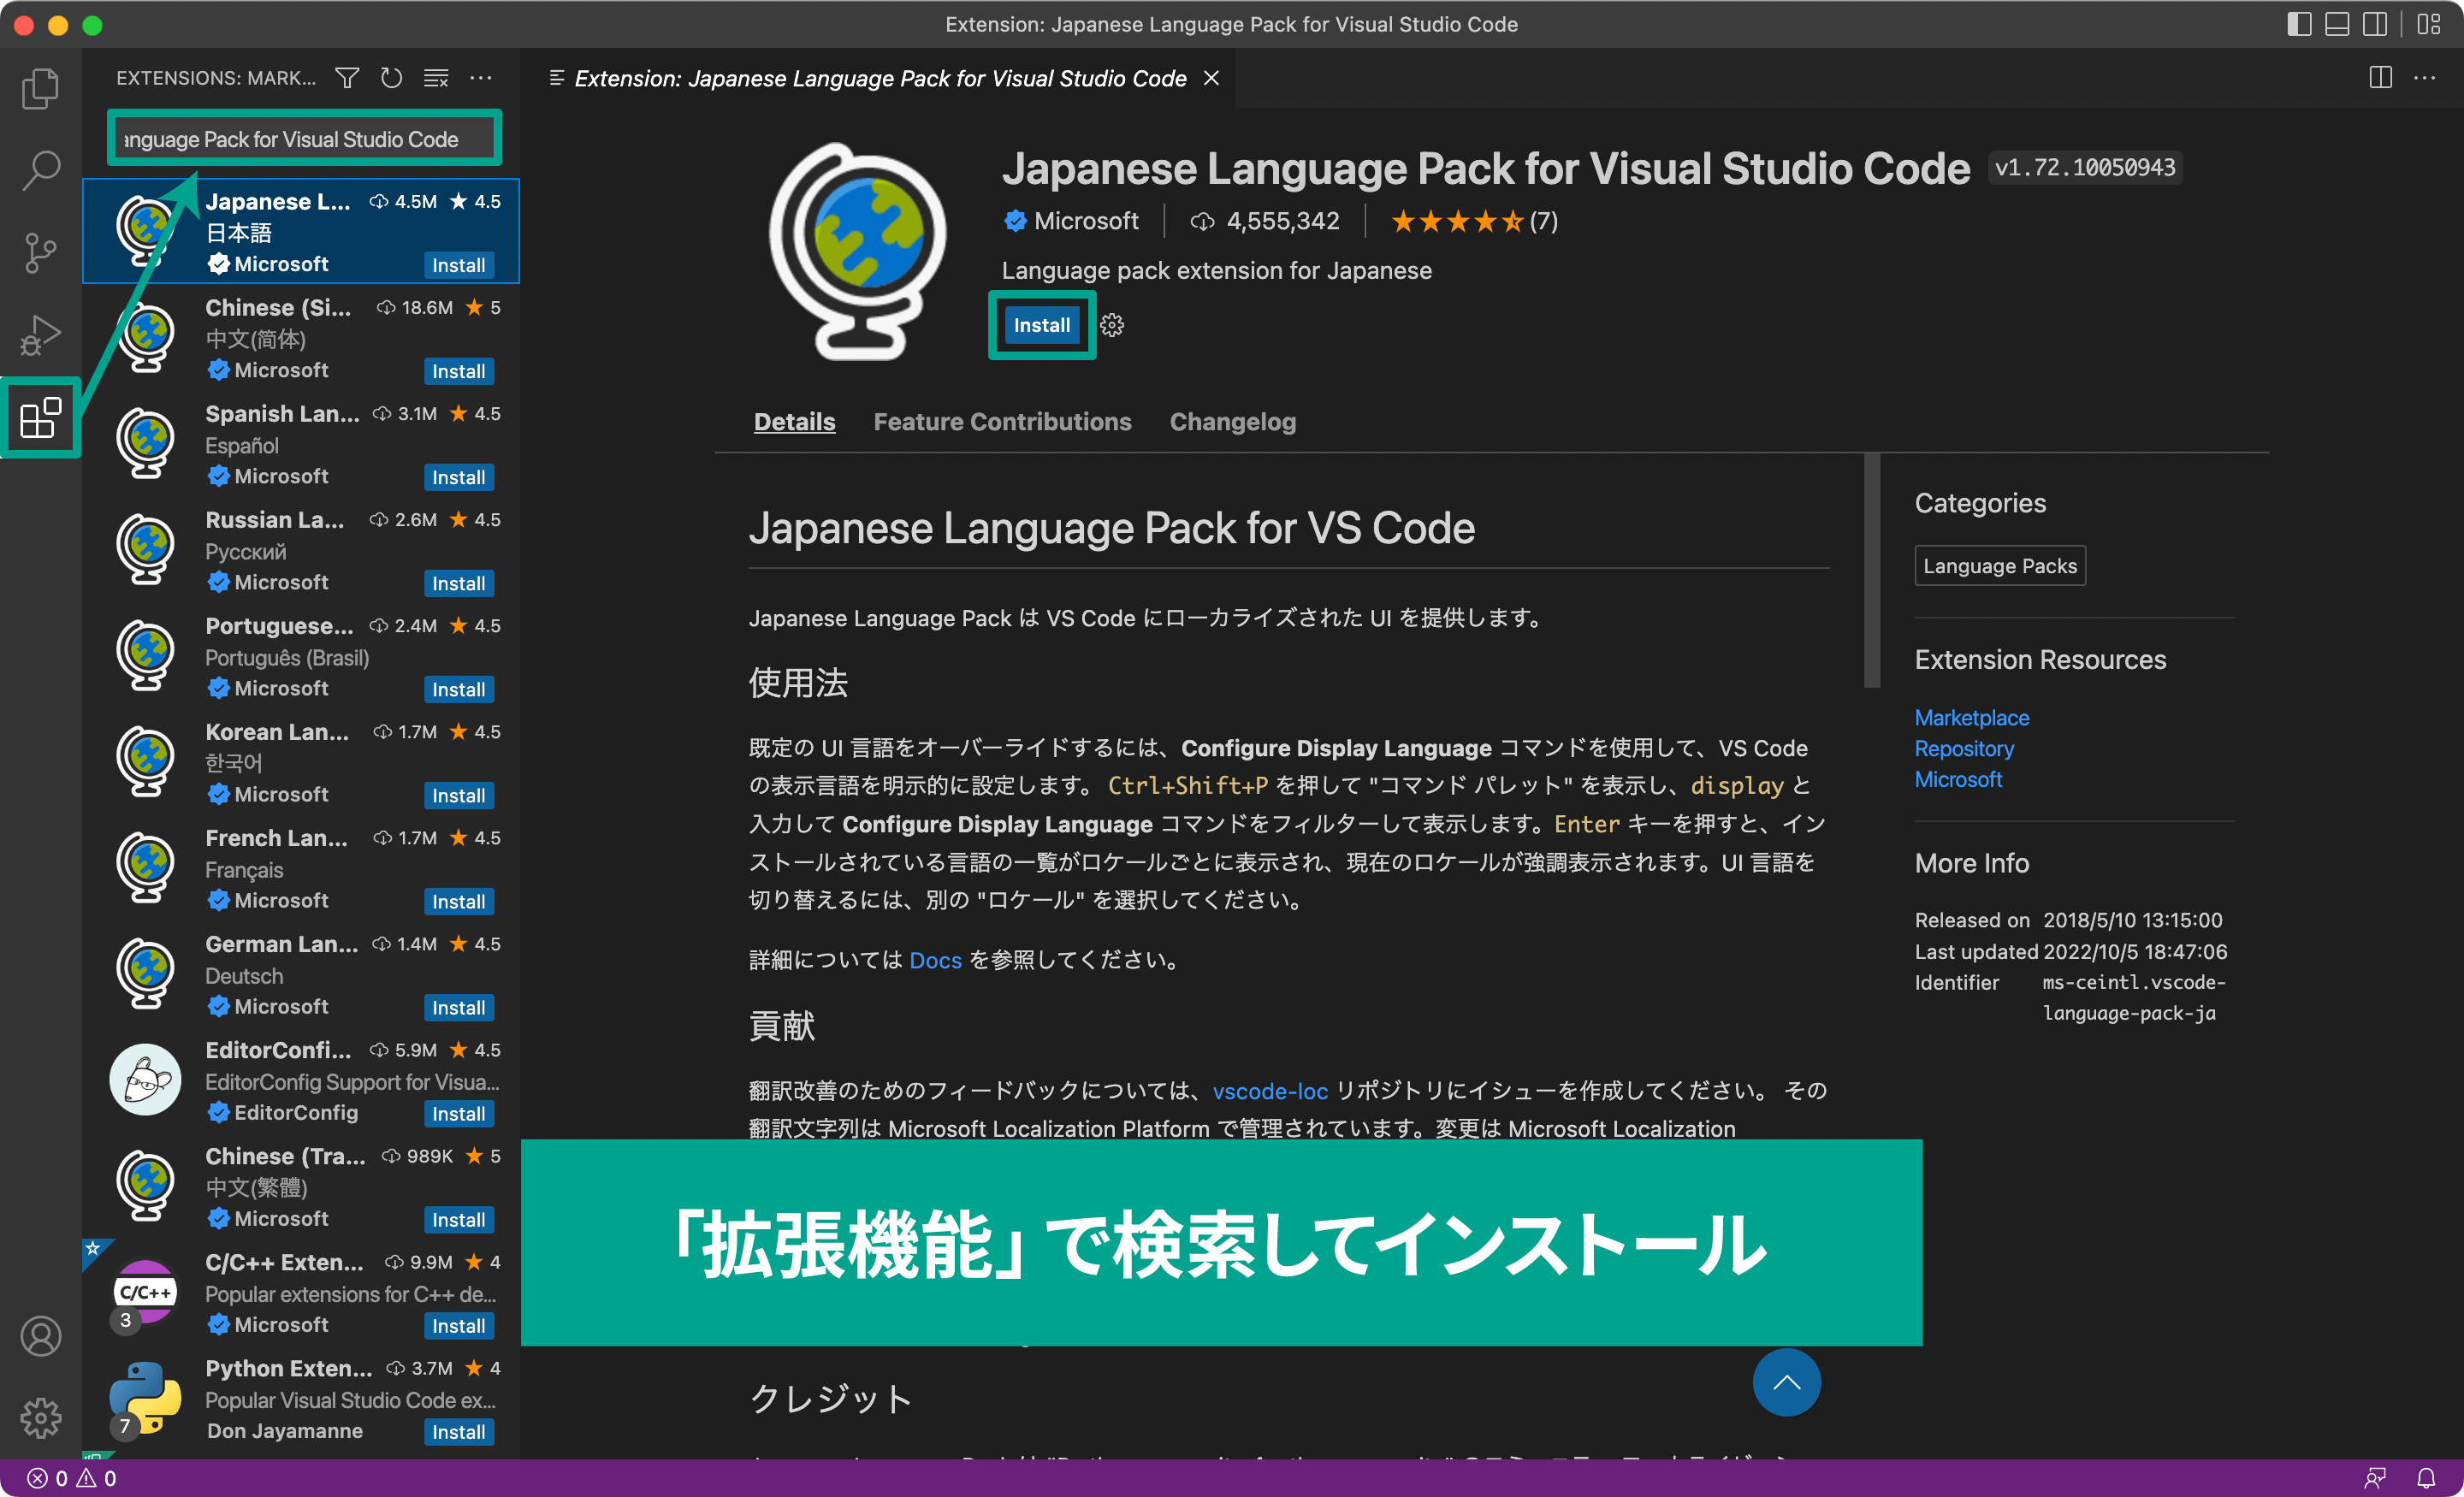Viewport: 2464px width, 1497px height.
Task: Open the Source Control view
Action: [x=40, y=252]
